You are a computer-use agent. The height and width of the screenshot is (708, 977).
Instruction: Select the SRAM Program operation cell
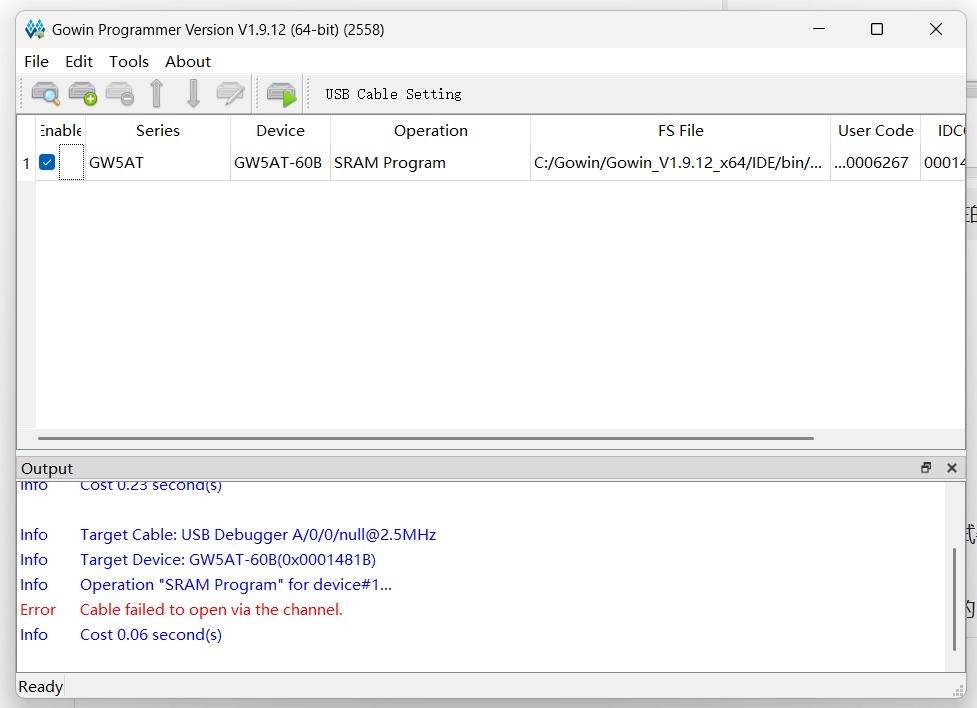(x=431, y=163)
